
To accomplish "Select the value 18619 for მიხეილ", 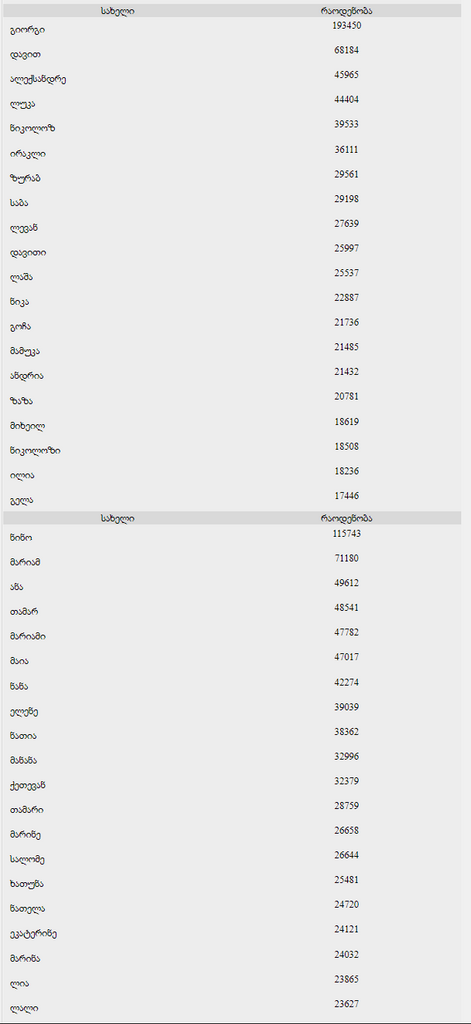I will click(x=346, y=422).
